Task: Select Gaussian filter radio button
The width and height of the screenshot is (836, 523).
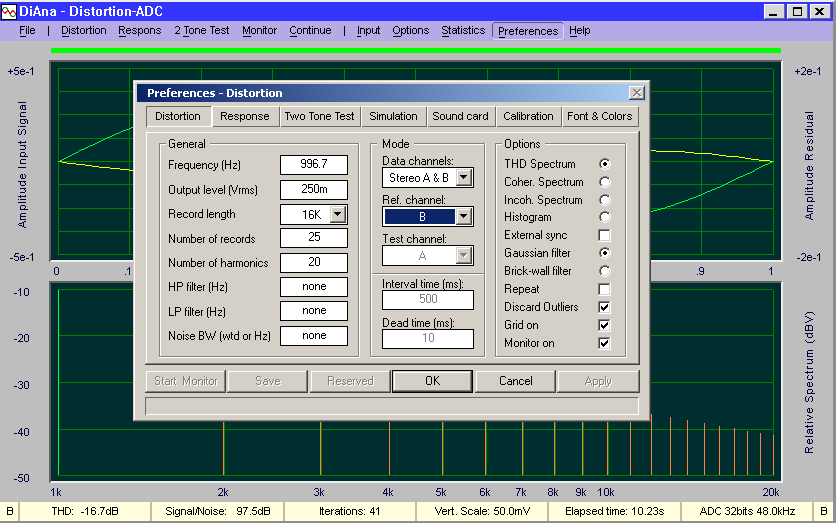Action: click(604, 253)
